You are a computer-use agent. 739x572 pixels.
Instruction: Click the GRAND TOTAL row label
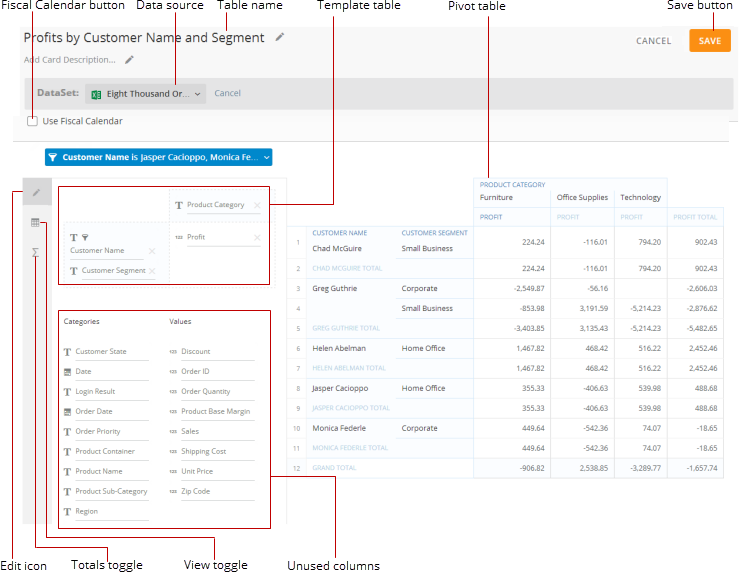click(334, 468)
